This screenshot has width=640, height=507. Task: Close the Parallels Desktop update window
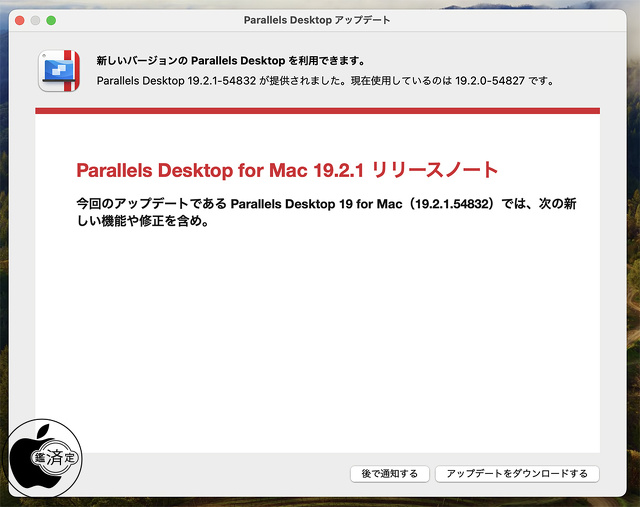click(20, 20)
